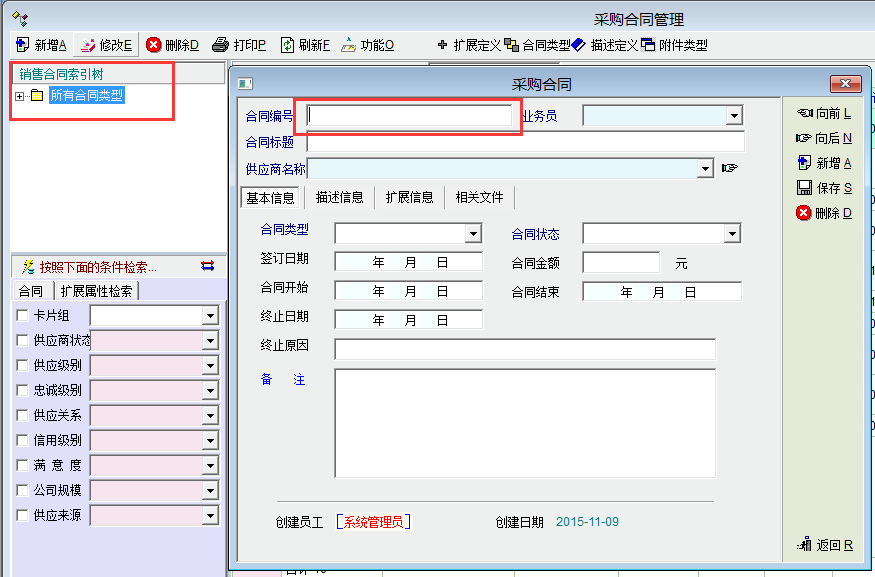The image size is (875, 577).
Task: Click the 合同编号 input field
Action: [409, 116]
